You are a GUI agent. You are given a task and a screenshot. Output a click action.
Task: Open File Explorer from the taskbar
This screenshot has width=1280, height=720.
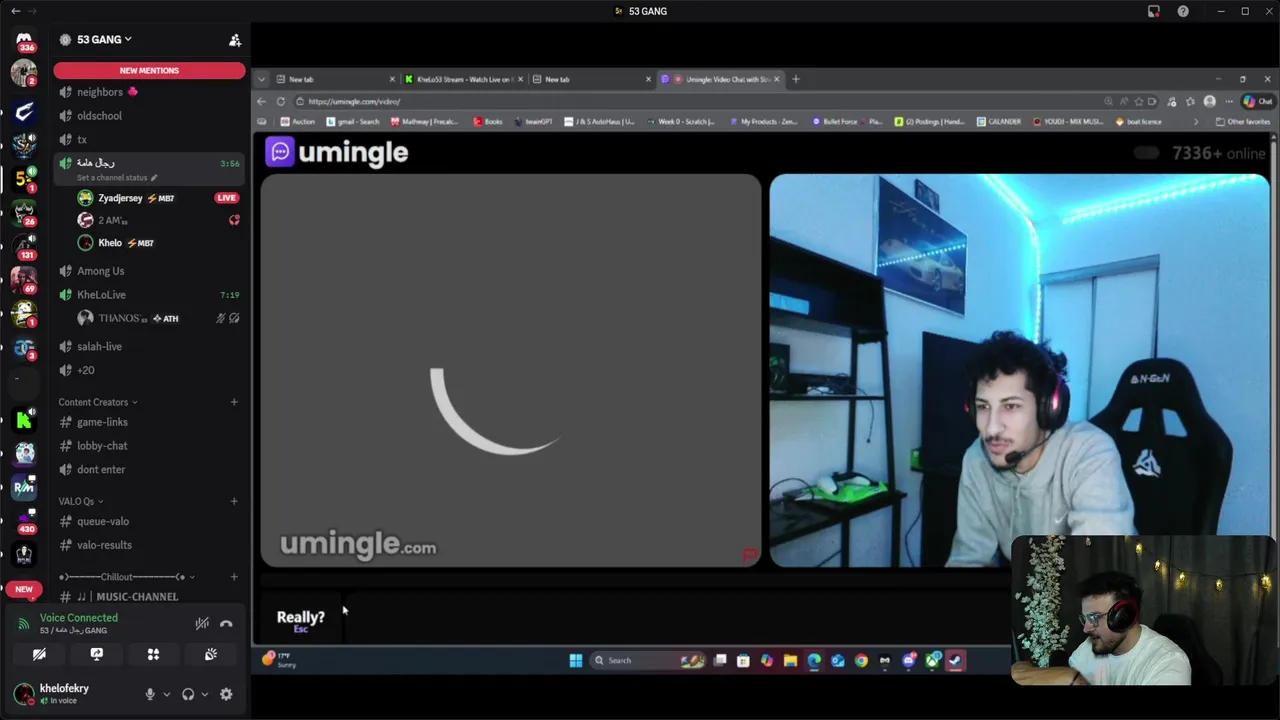(x=790, y=660)
